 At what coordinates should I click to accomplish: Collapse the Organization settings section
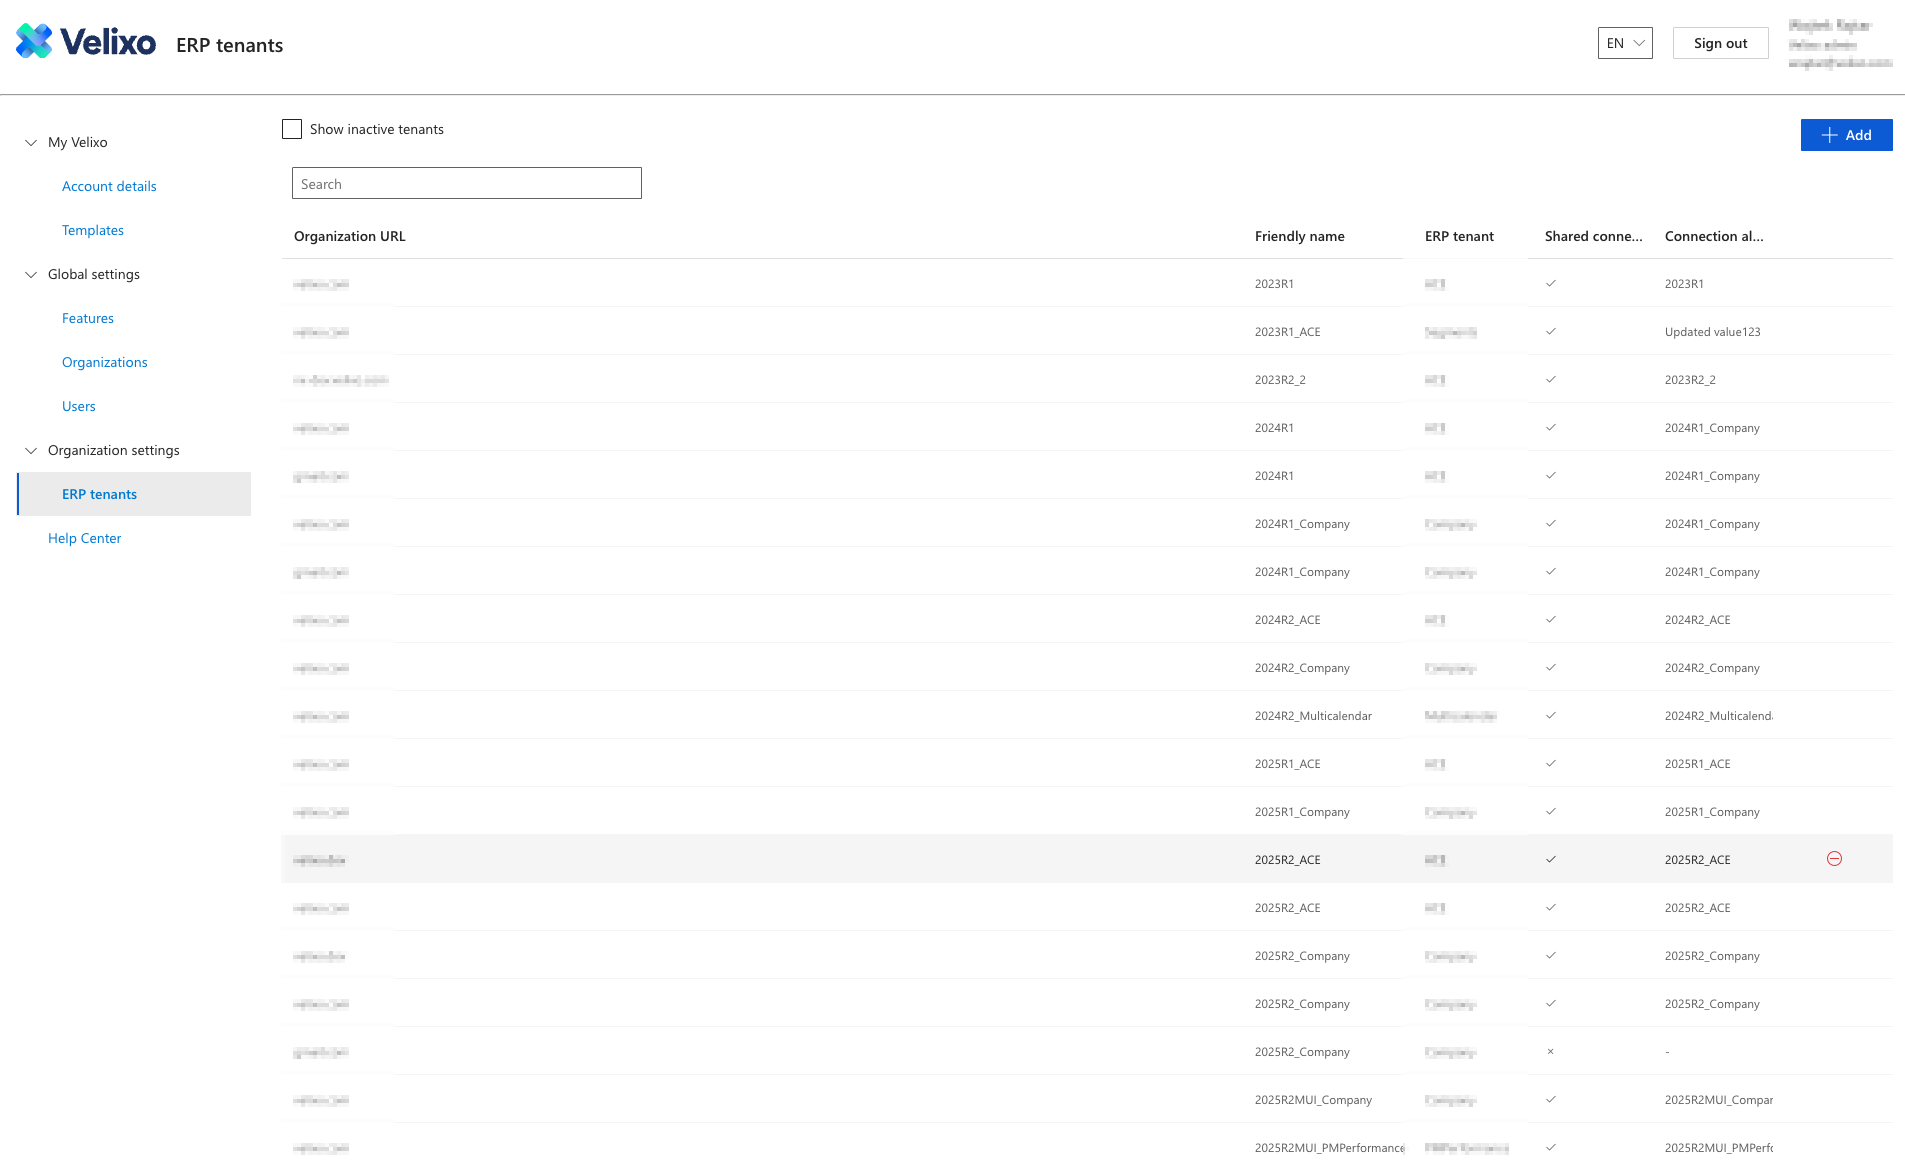click(30, 450)
